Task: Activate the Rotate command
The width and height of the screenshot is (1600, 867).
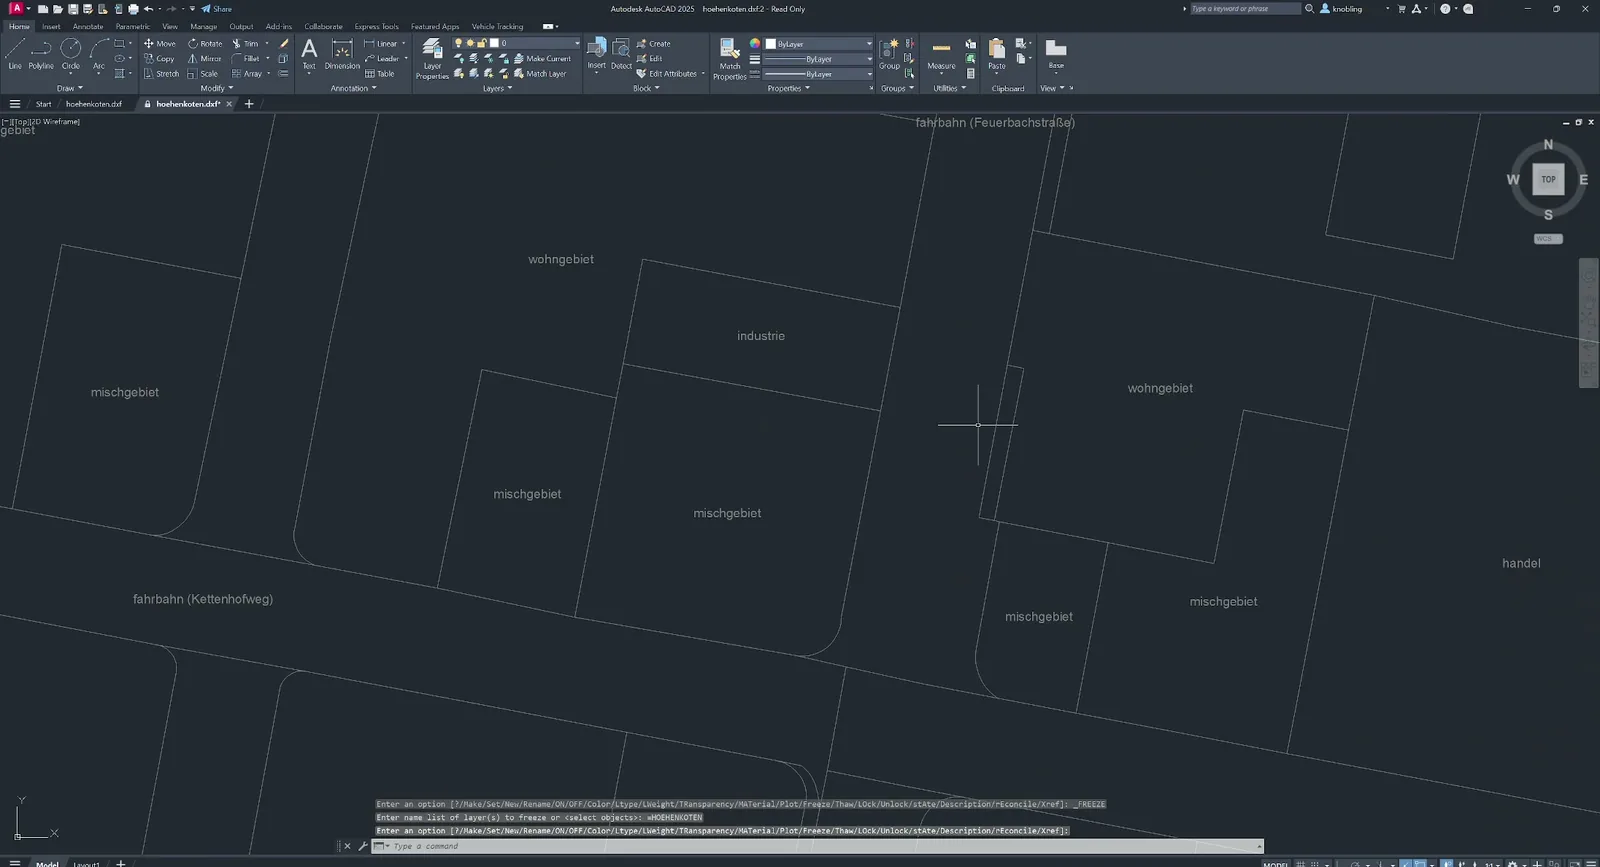Action: click(x=205, y=44)
